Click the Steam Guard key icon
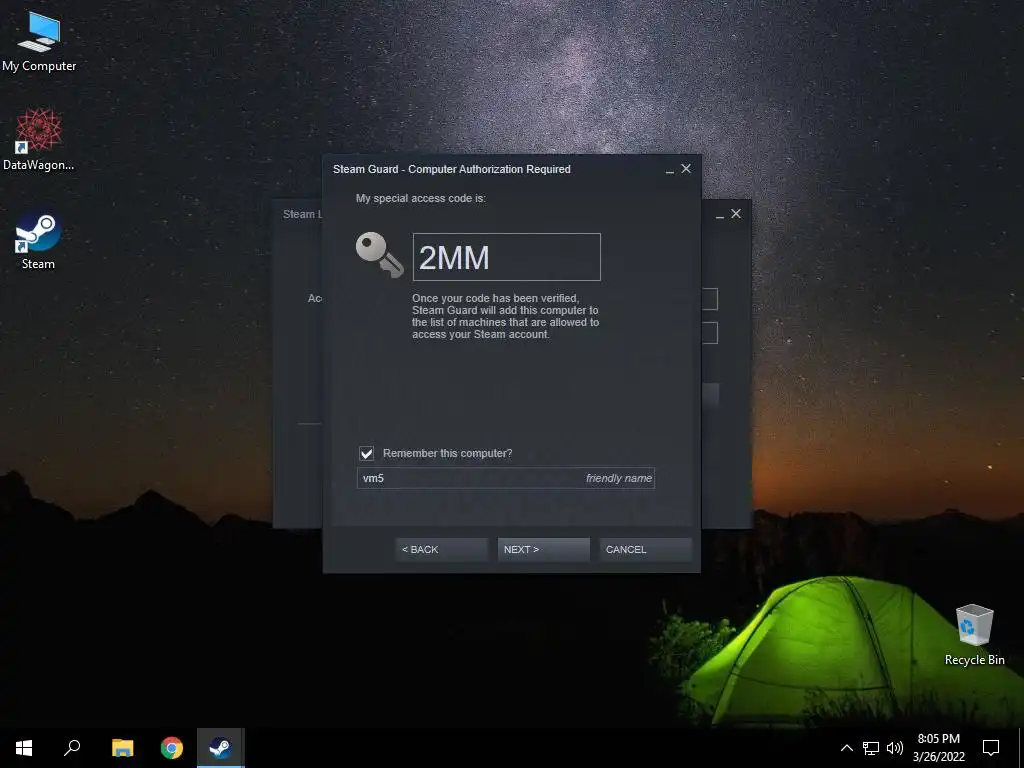1024x768 pixels. click(379, 255)
